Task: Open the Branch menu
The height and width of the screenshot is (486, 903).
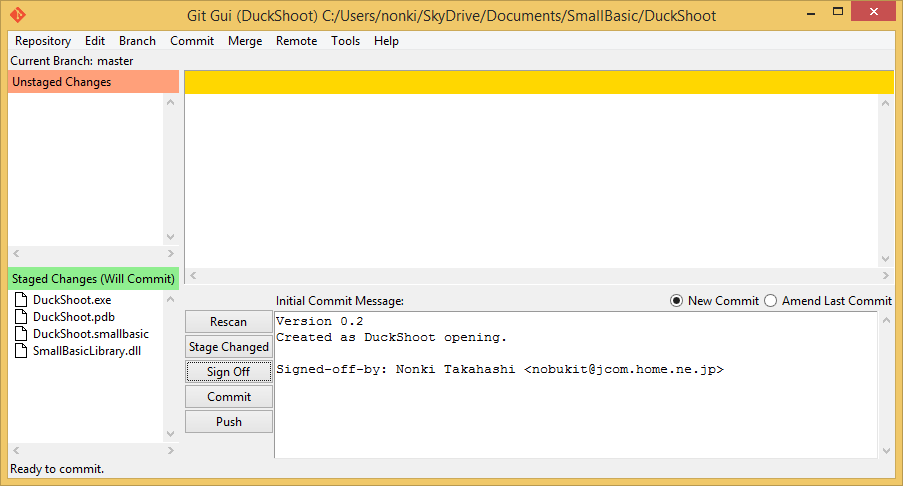Action: click(x=138, y=41)
